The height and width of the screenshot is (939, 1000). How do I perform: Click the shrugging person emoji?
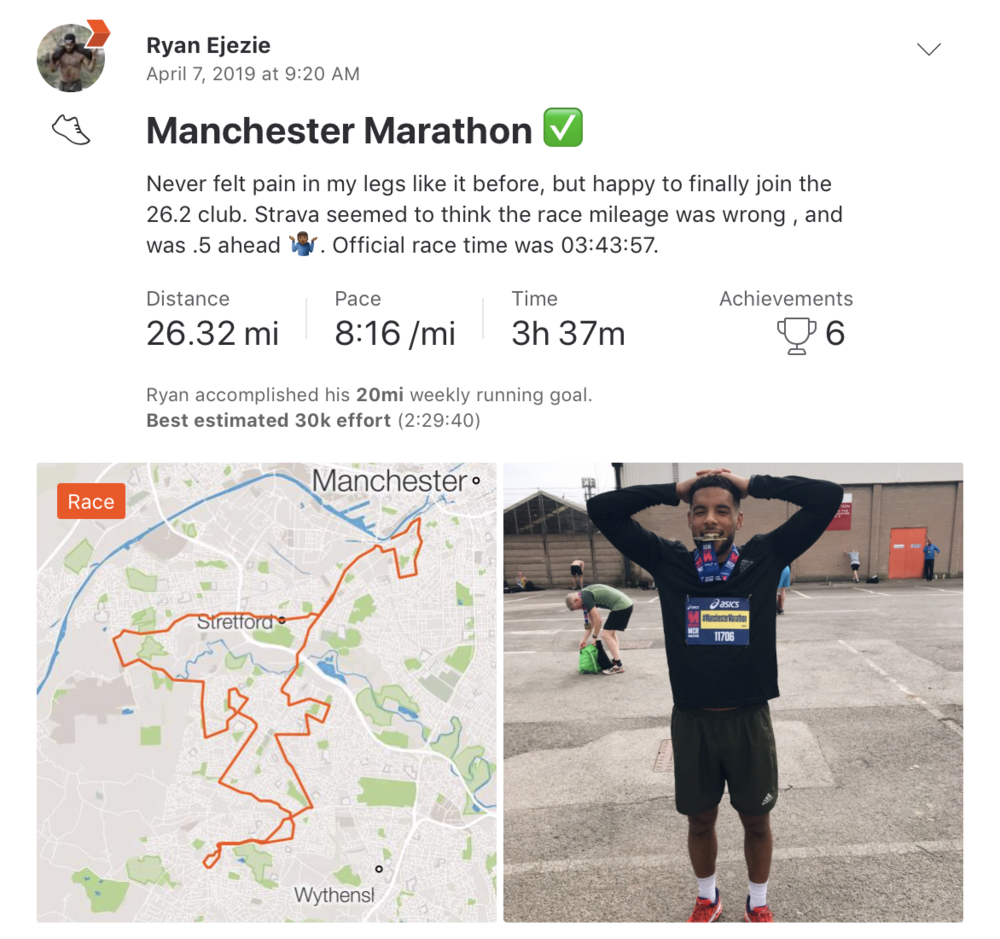coord(303,245)
